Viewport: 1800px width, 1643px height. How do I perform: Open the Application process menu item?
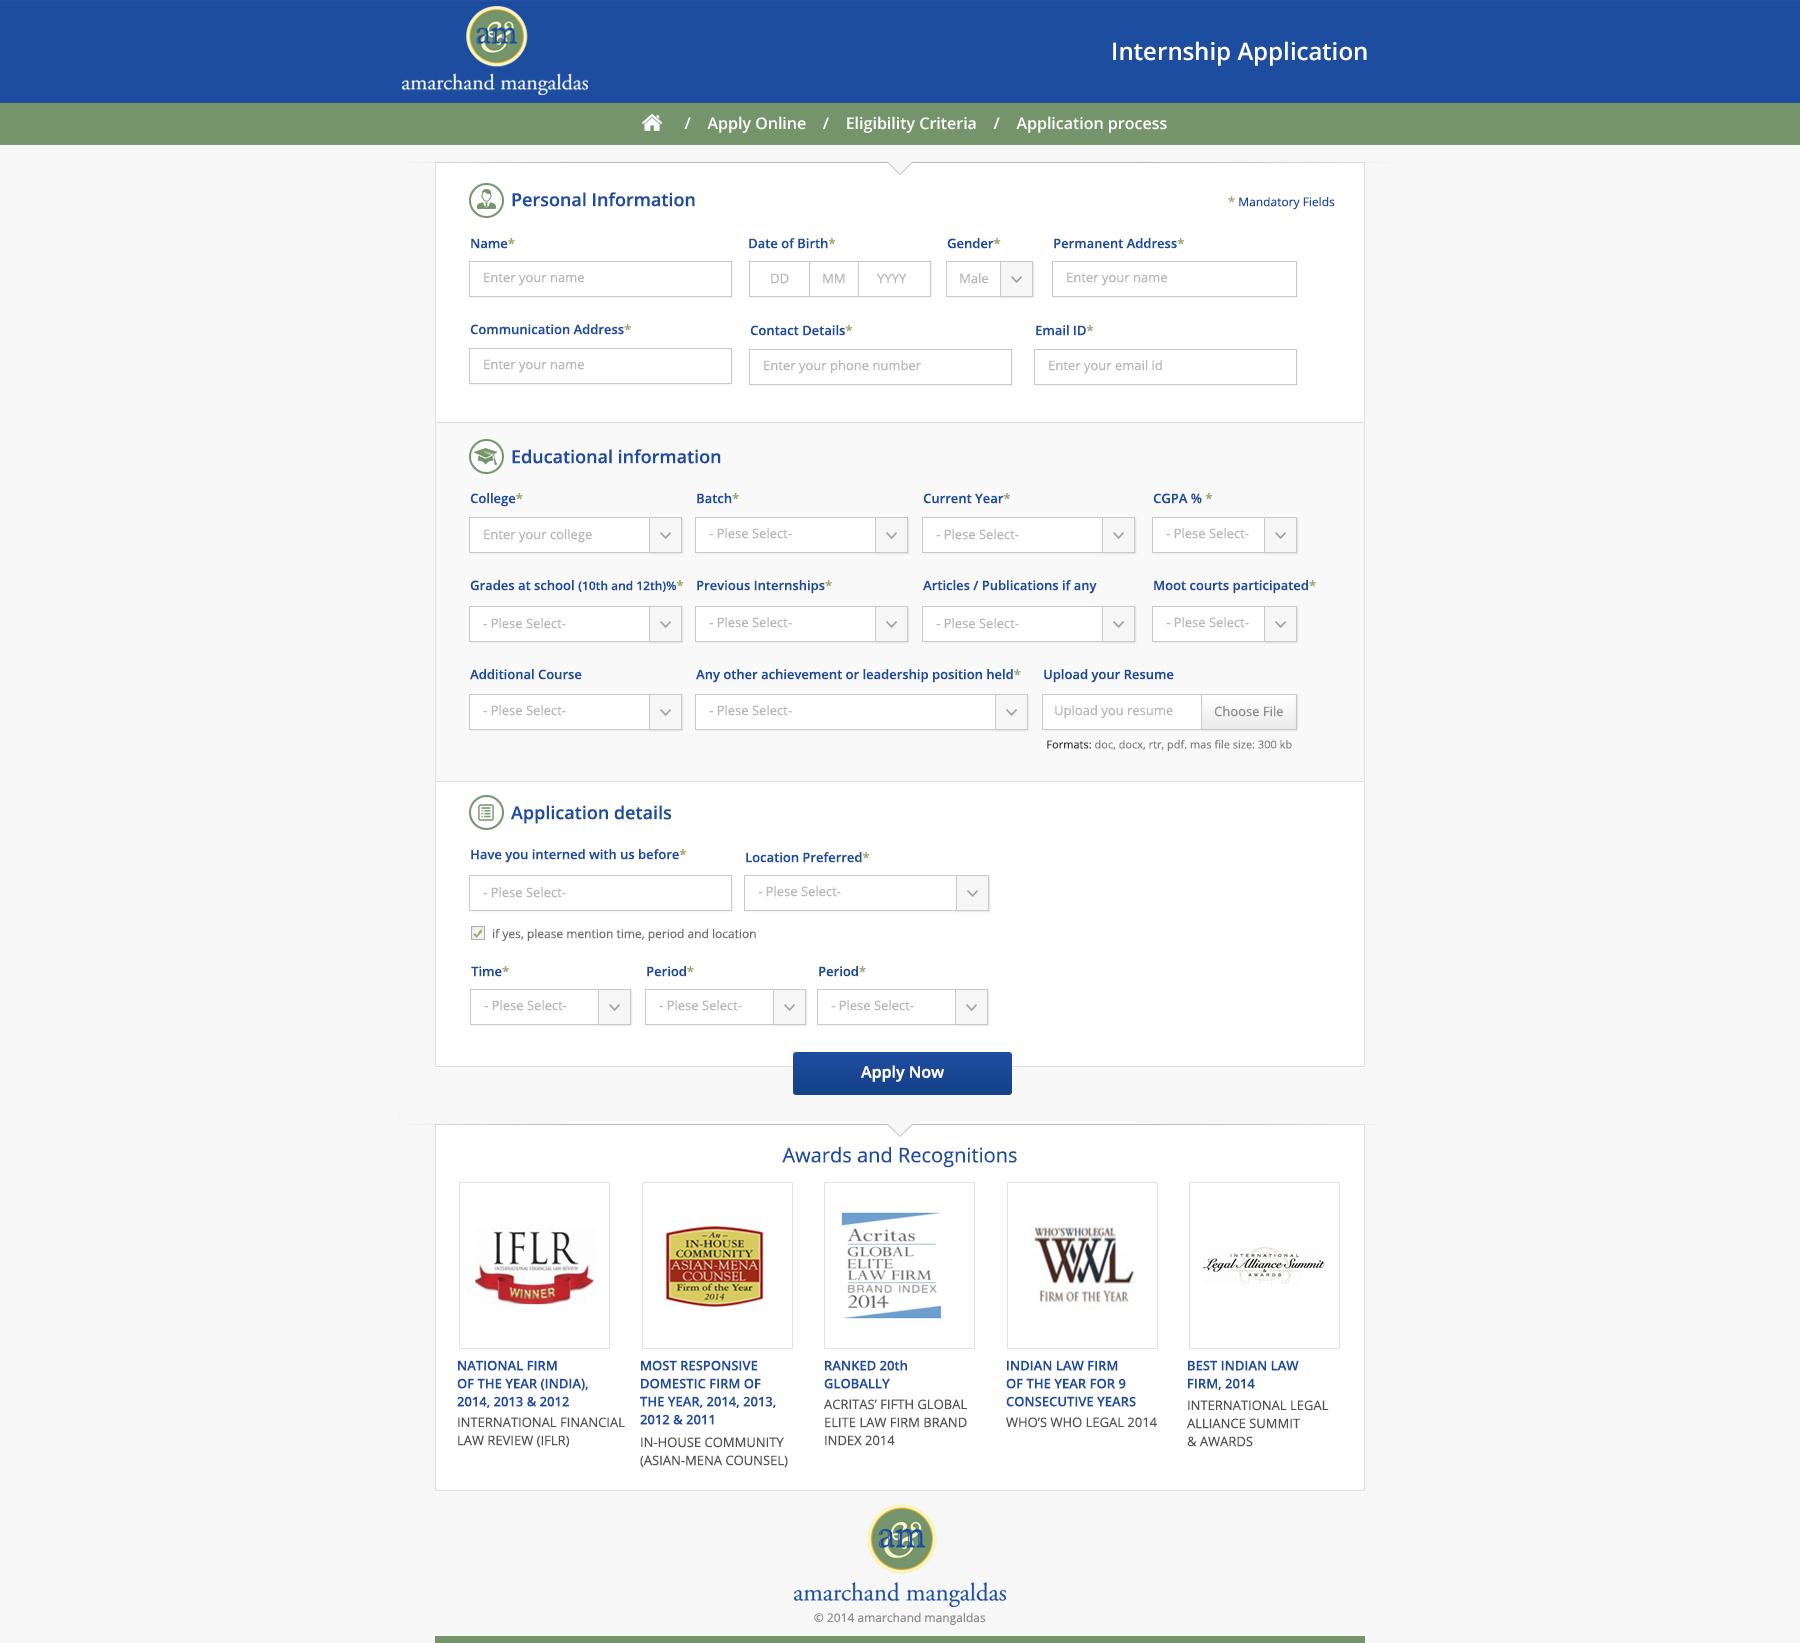1092,123
